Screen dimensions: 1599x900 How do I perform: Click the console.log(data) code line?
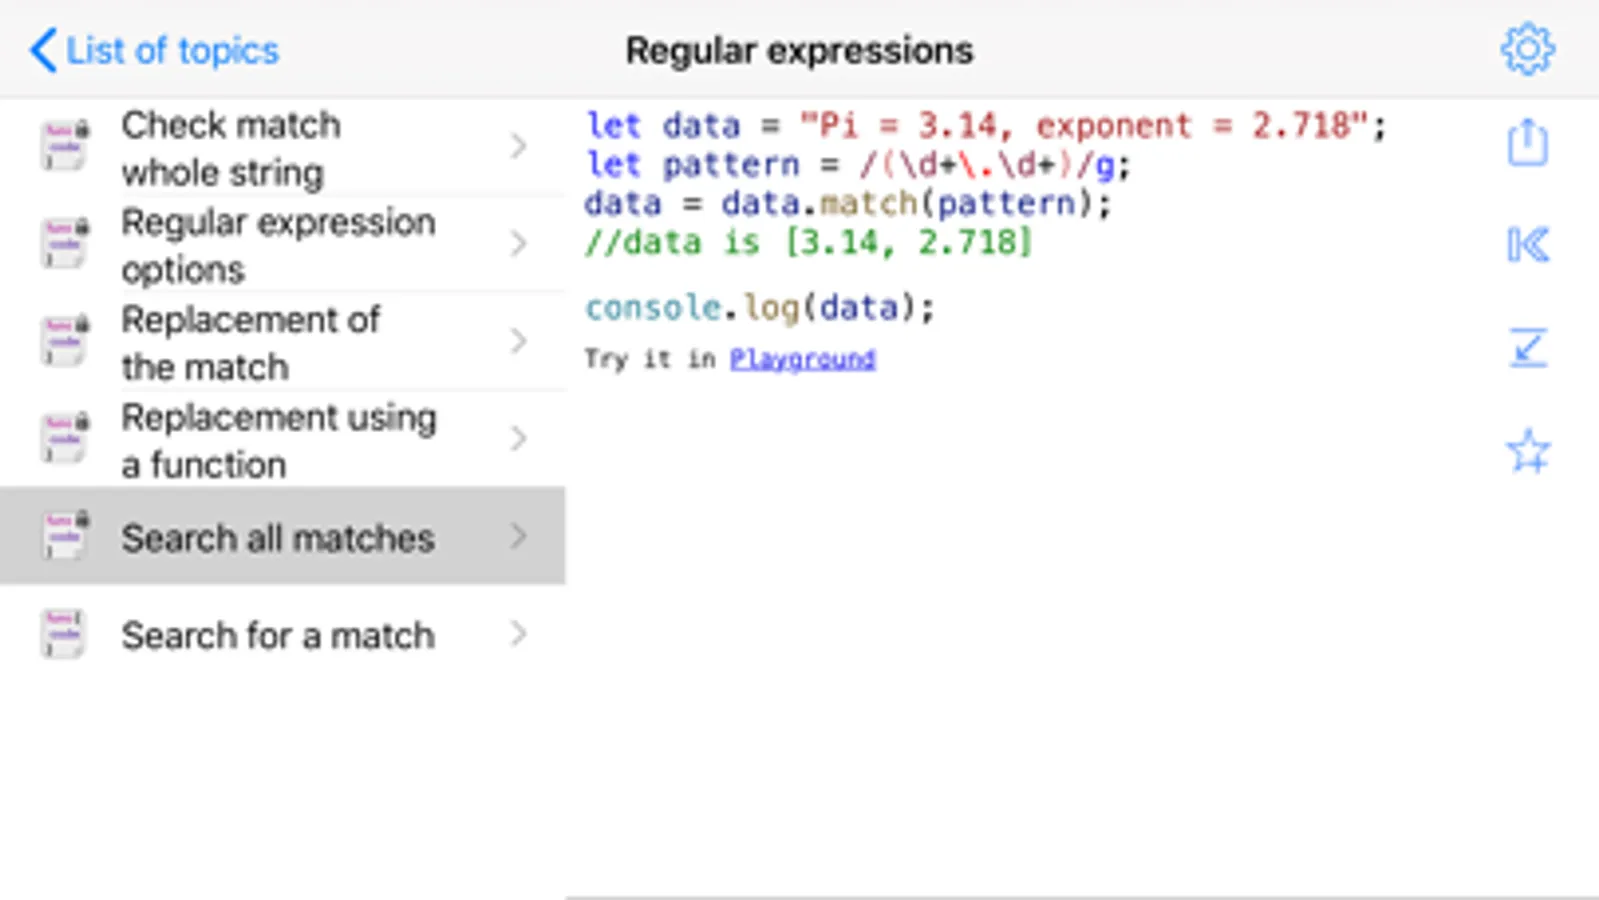point(759,308)
